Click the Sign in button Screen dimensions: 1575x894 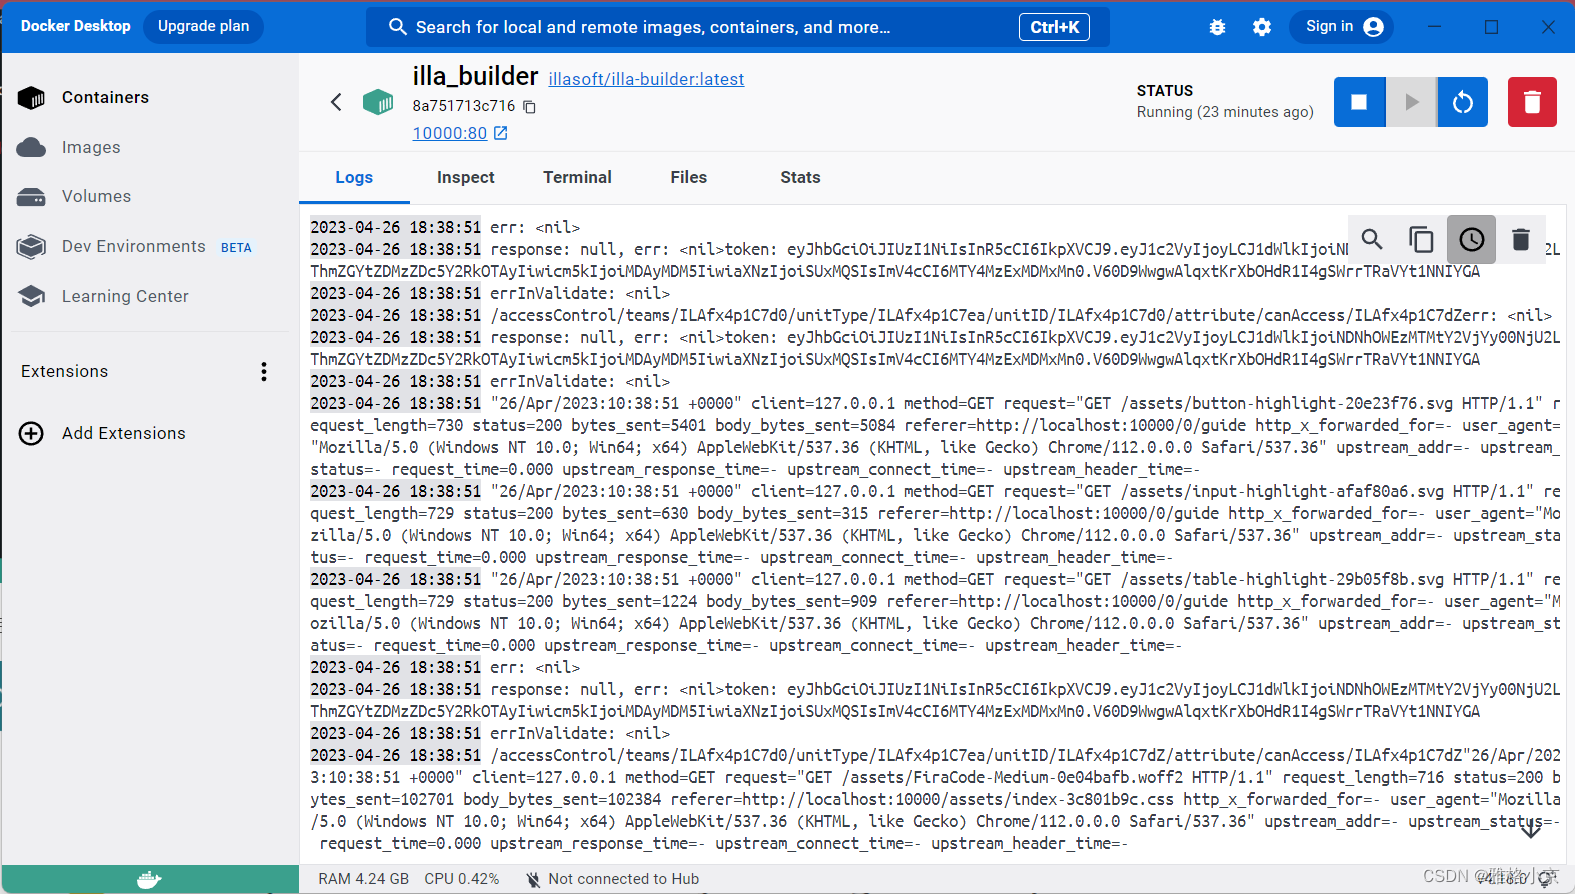[x=1342, y=27]
